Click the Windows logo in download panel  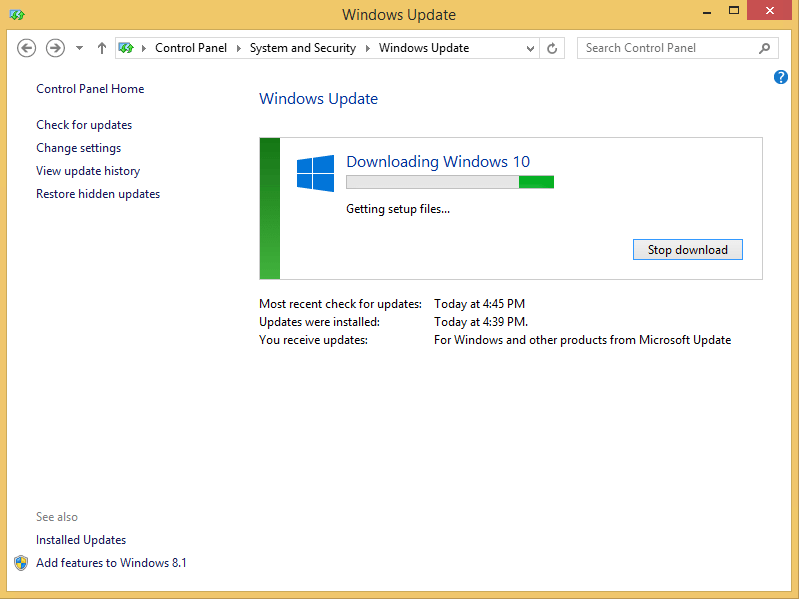click(x=315, y=173)
